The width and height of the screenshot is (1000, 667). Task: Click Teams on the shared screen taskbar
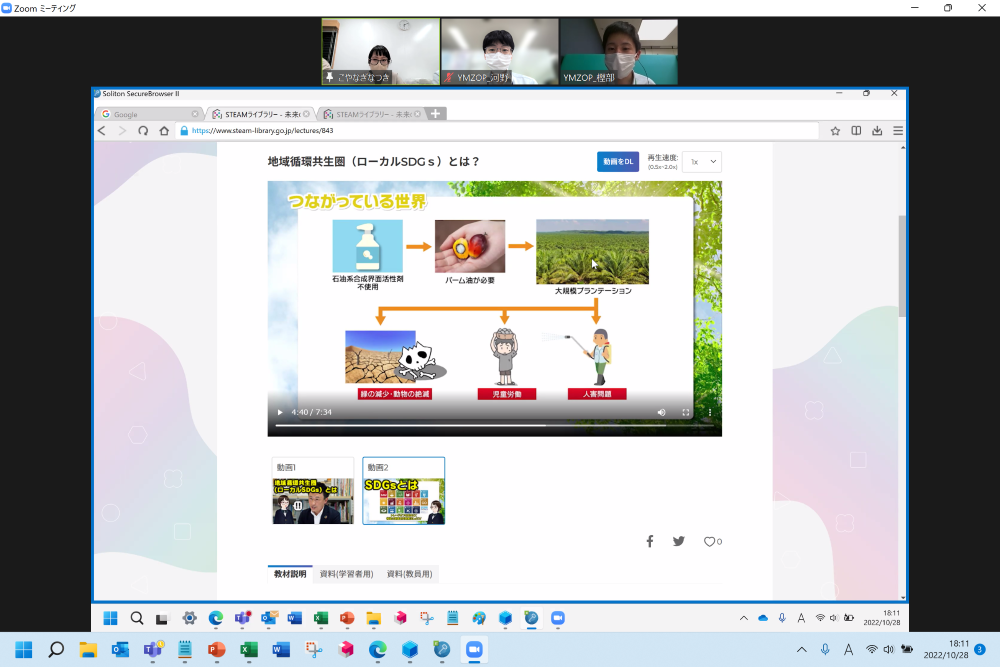coord(242,618)
